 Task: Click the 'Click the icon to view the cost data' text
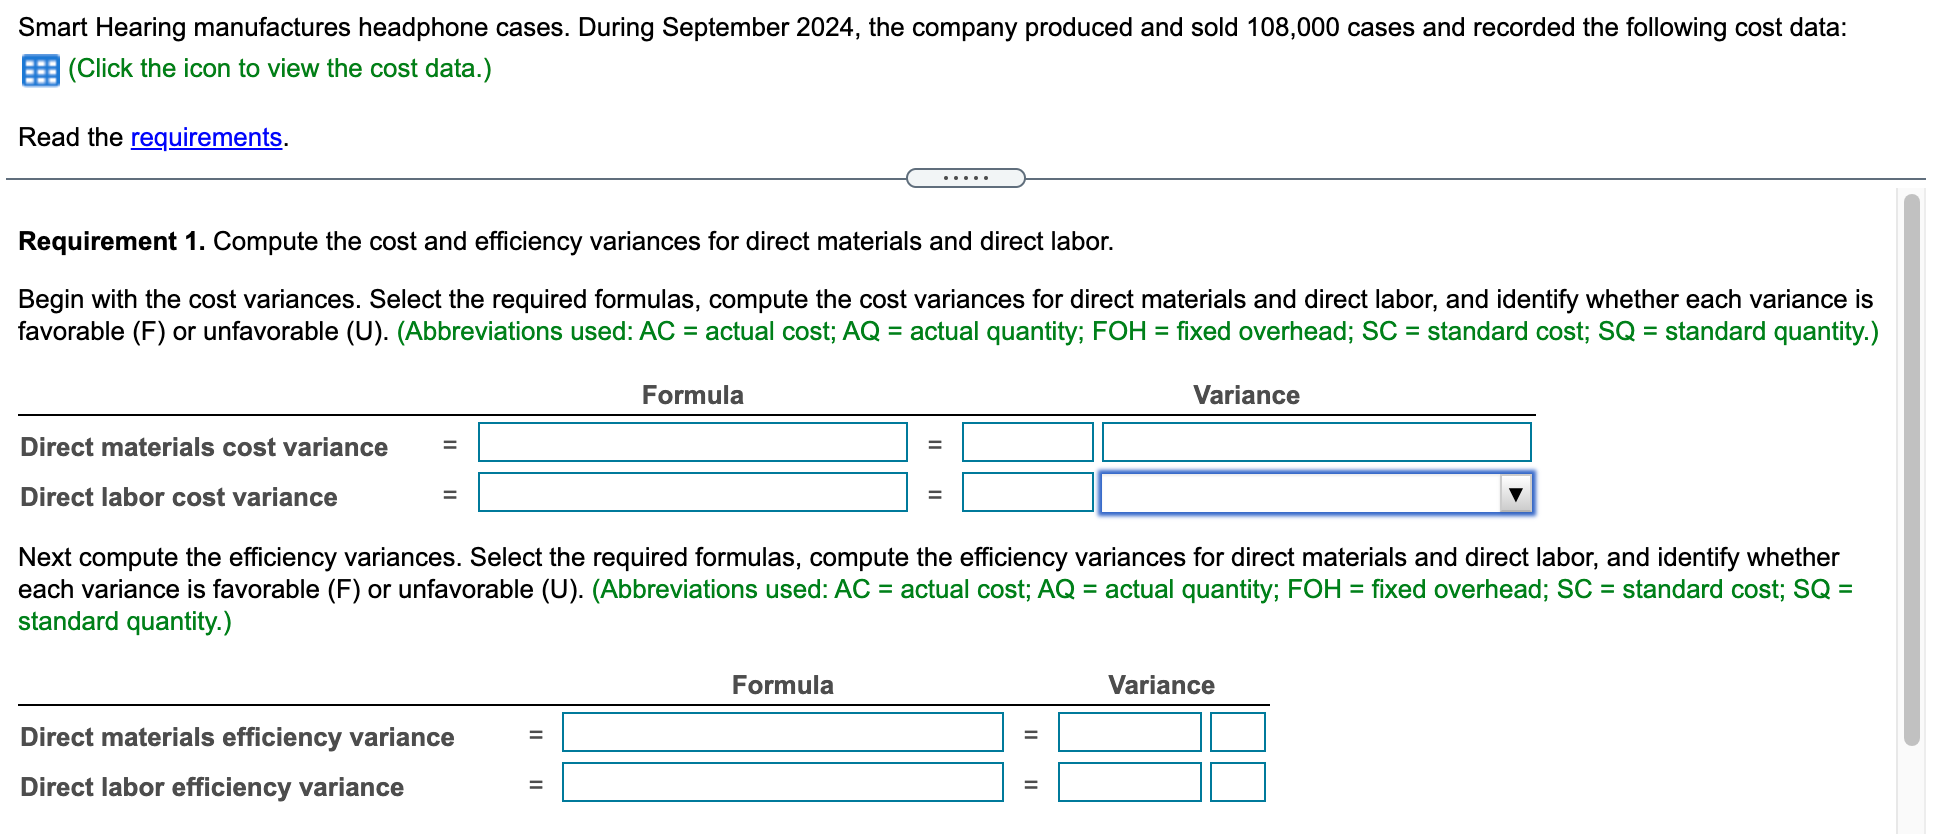tap(279, 69)
